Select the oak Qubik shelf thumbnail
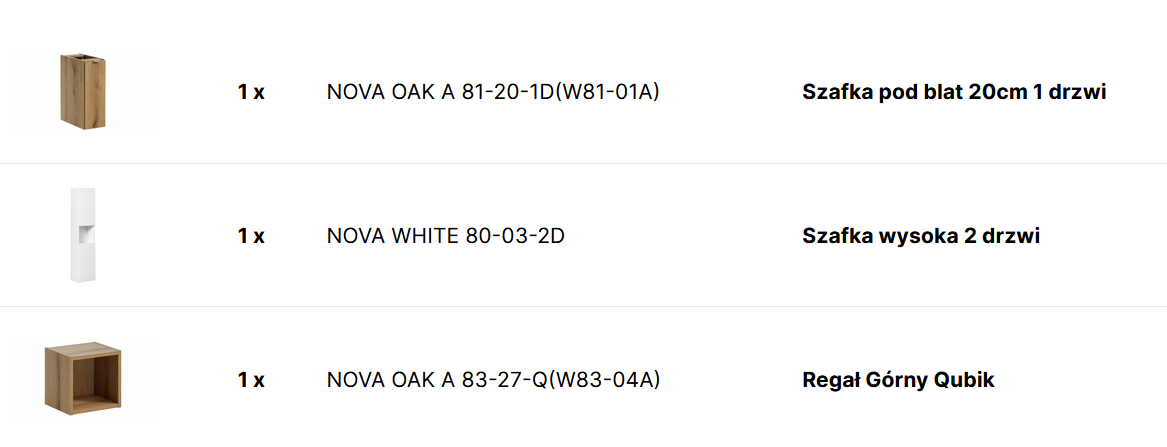 click(82, 378)
